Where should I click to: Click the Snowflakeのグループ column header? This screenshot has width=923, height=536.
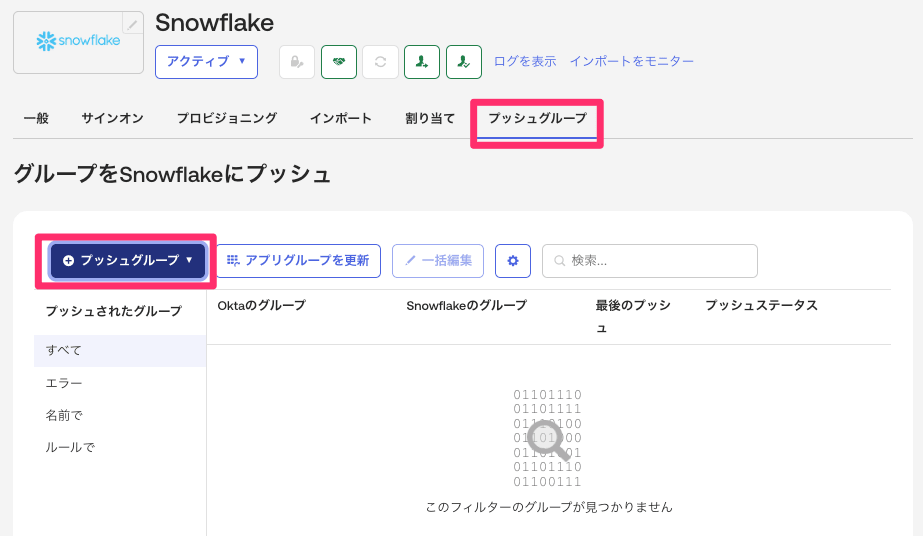466,305
